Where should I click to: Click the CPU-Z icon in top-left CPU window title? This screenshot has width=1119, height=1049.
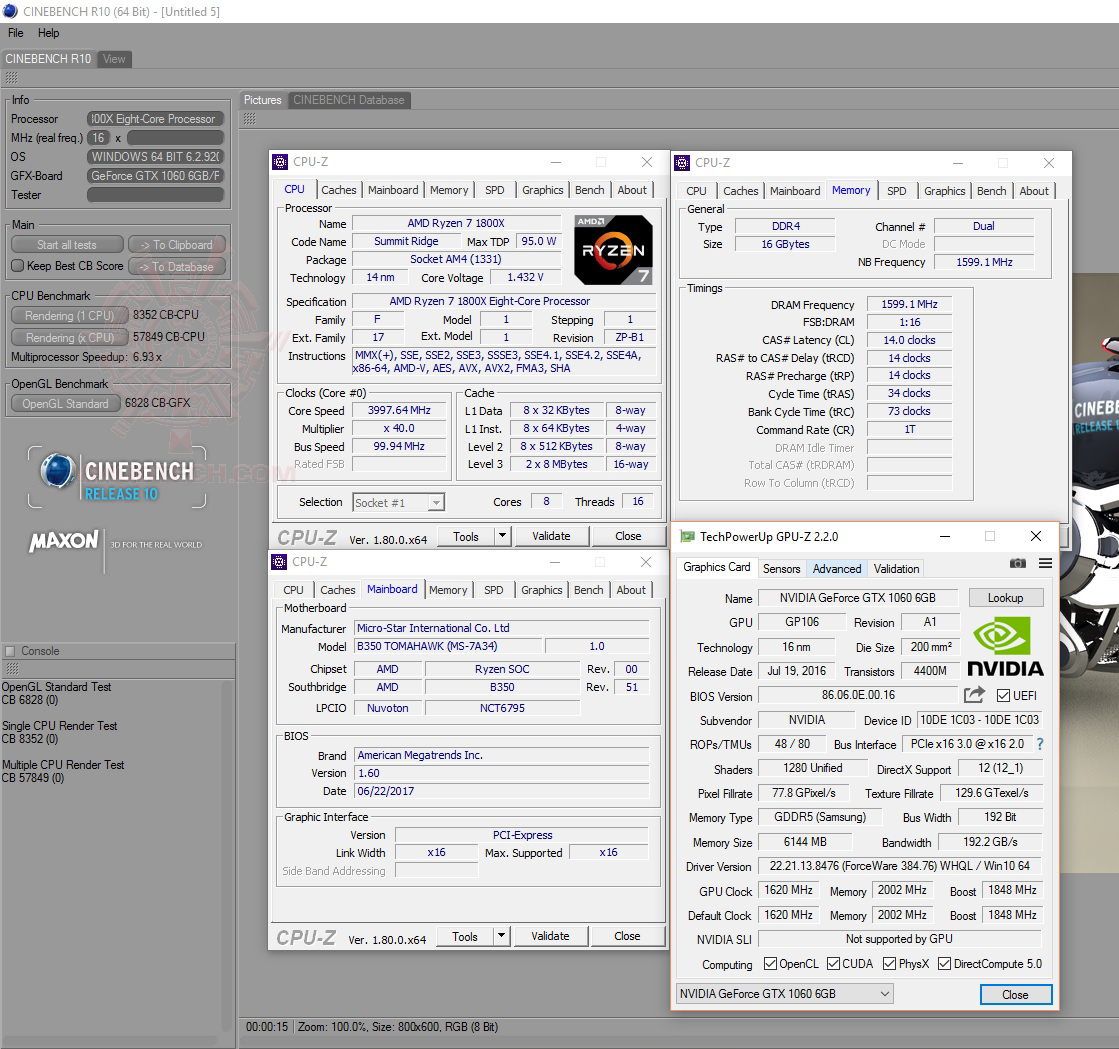tap(280, 162)
